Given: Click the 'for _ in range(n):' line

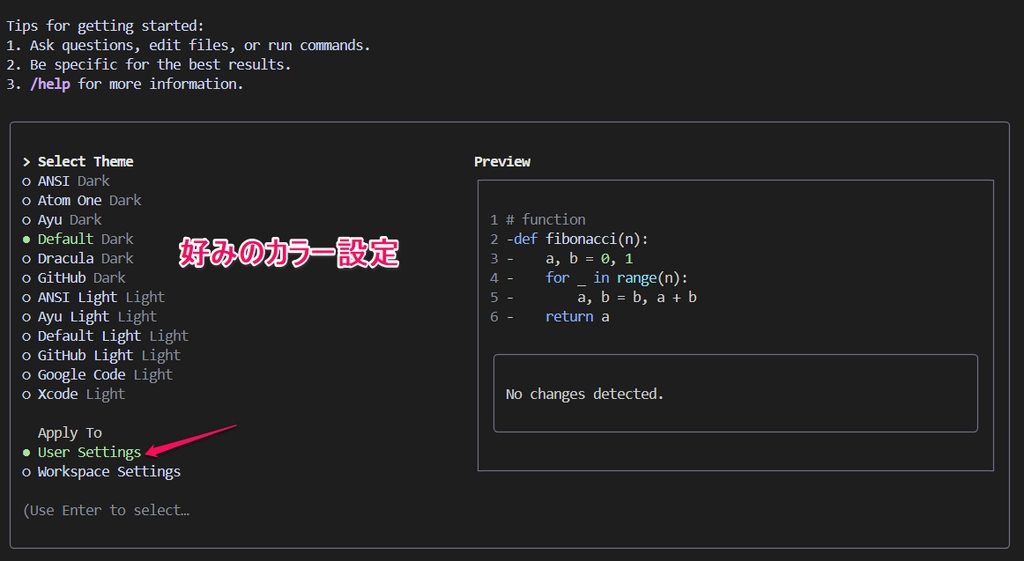Looking at the screenshot, I should point(616,278).
